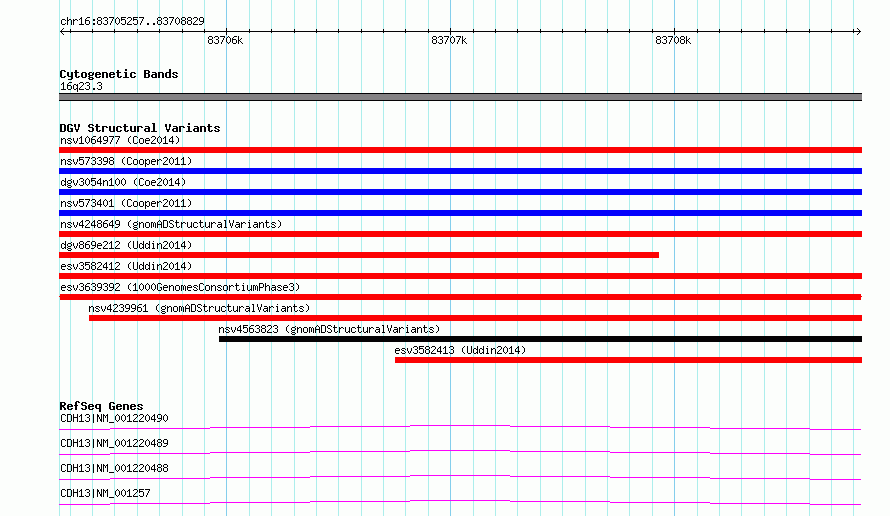Screen dimensions: 890x516
Task: Click the 83708k ruler label
Action: click(x=673, y=40)
